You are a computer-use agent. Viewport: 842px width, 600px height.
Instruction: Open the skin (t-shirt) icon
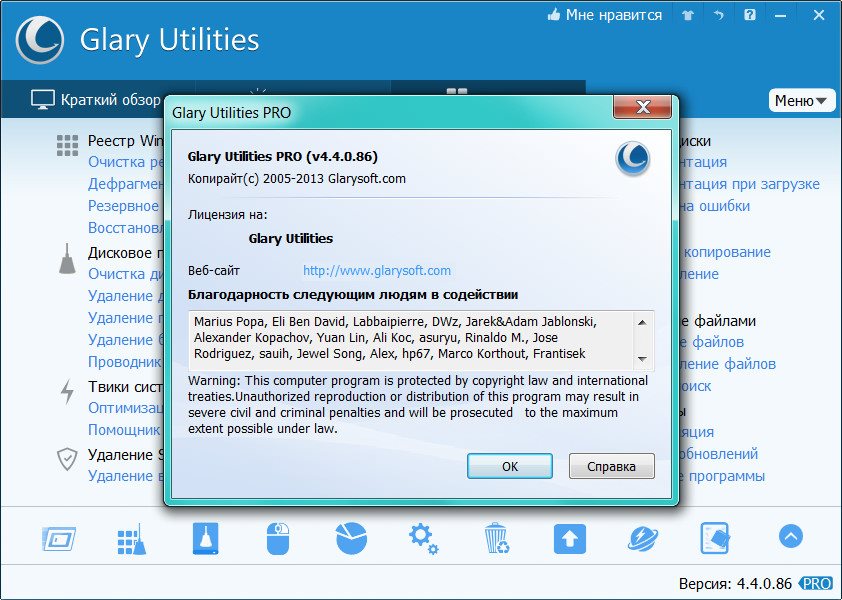688,15
